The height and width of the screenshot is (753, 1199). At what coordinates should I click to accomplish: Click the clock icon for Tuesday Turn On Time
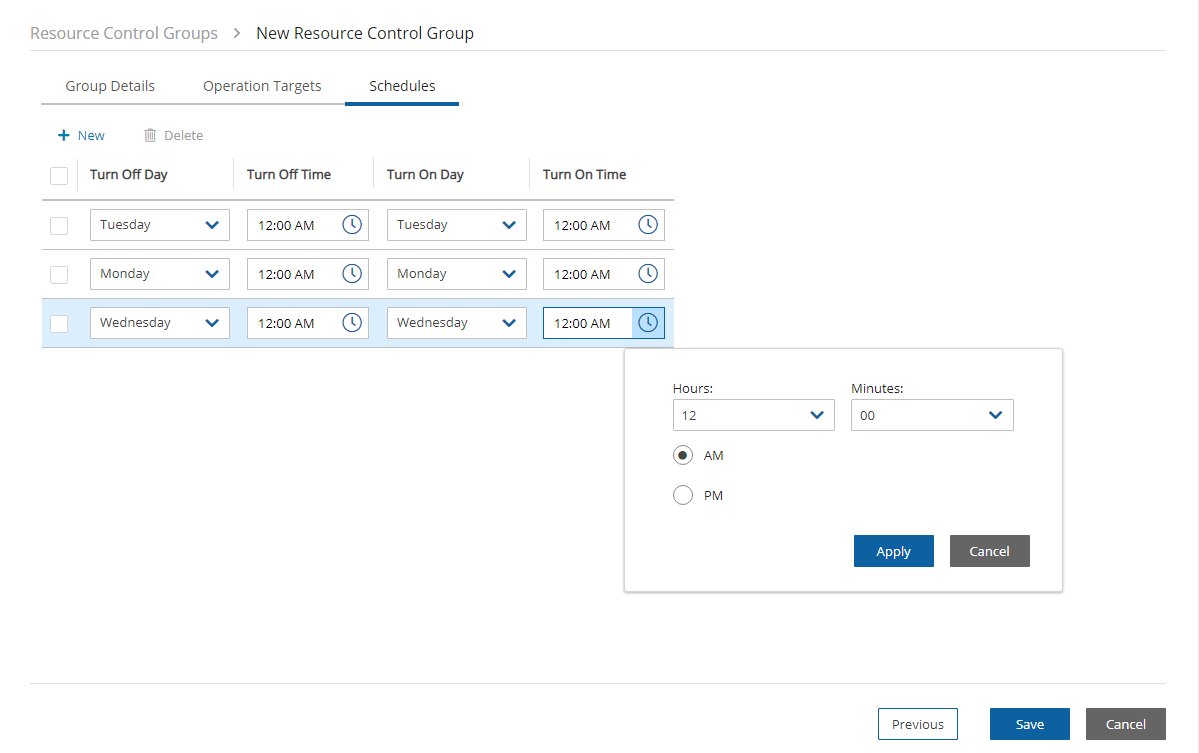[648, 225]
